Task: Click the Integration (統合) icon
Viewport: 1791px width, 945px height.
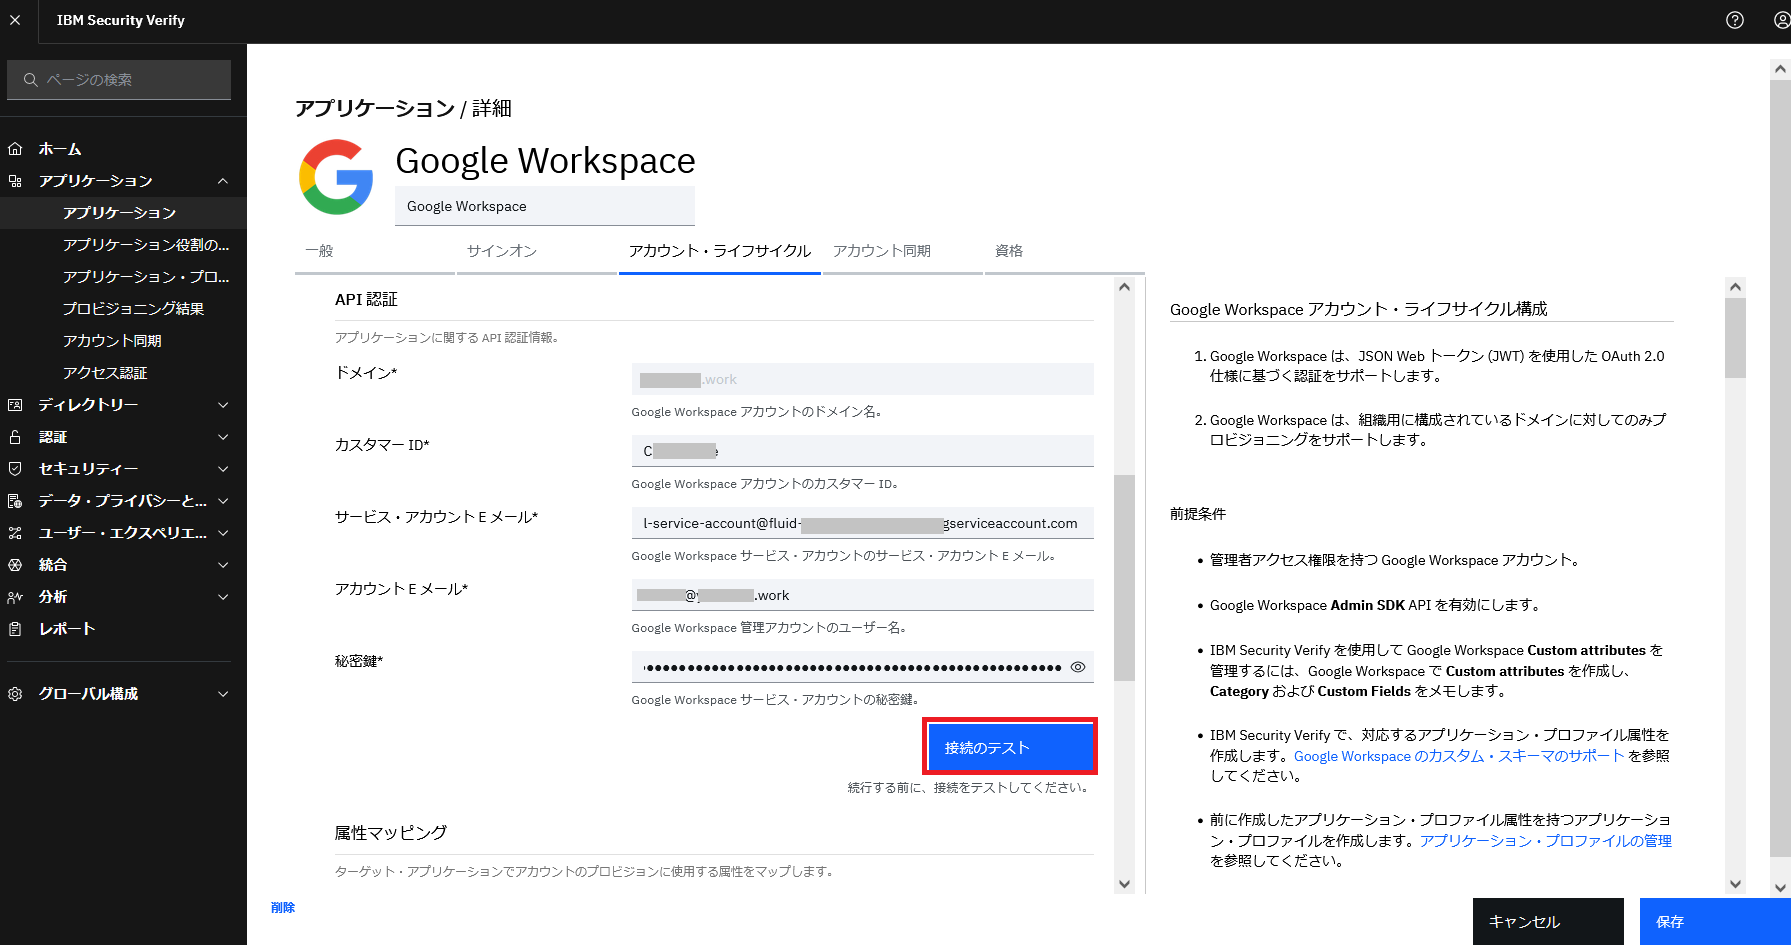Action: point(15,565)
